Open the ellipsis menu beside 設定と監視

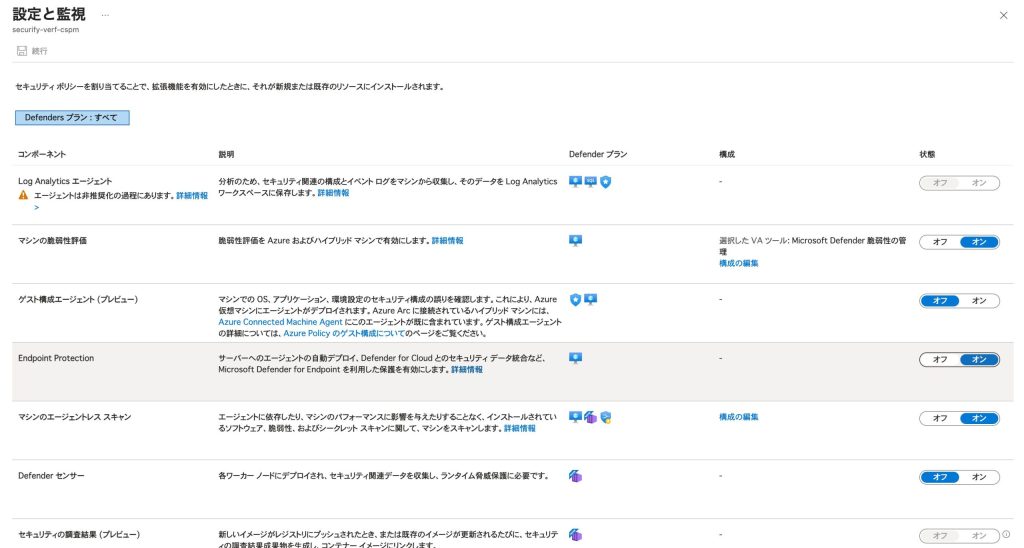pyautogui.click(x=105, y=15)
